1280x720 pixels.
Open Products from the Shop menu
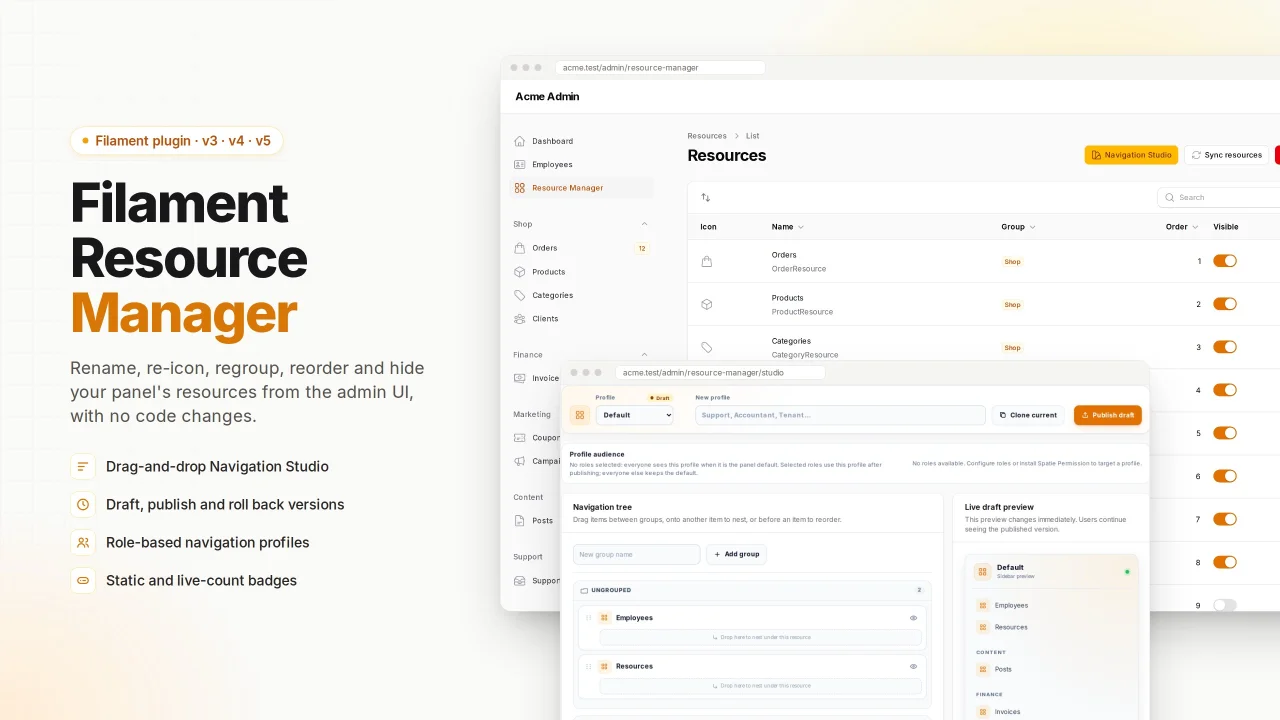[x=581, y=272]
